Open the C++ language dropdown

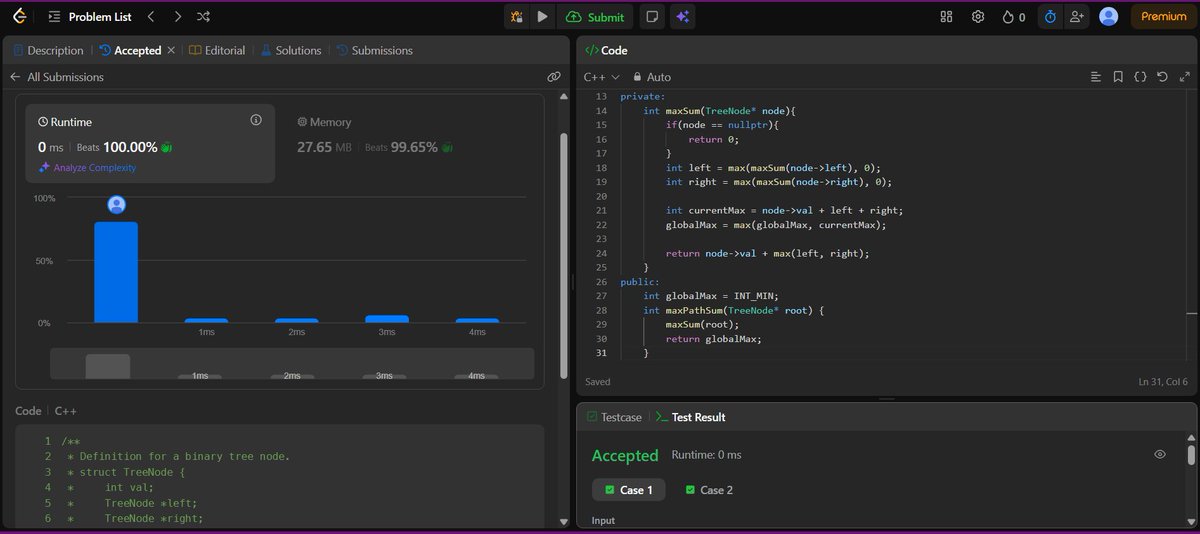(601, 77)
